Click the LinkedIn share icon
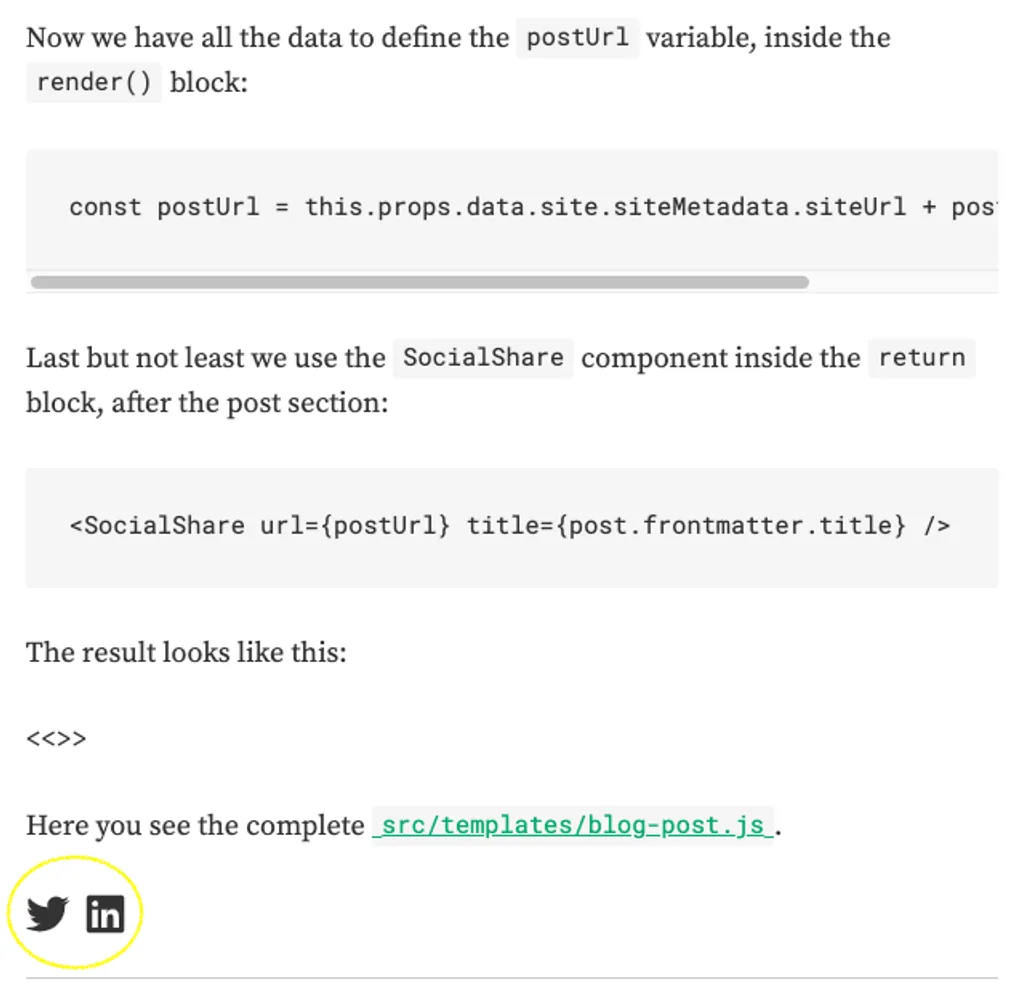Screen dimensions: 1020x1002 coord(105,914)
